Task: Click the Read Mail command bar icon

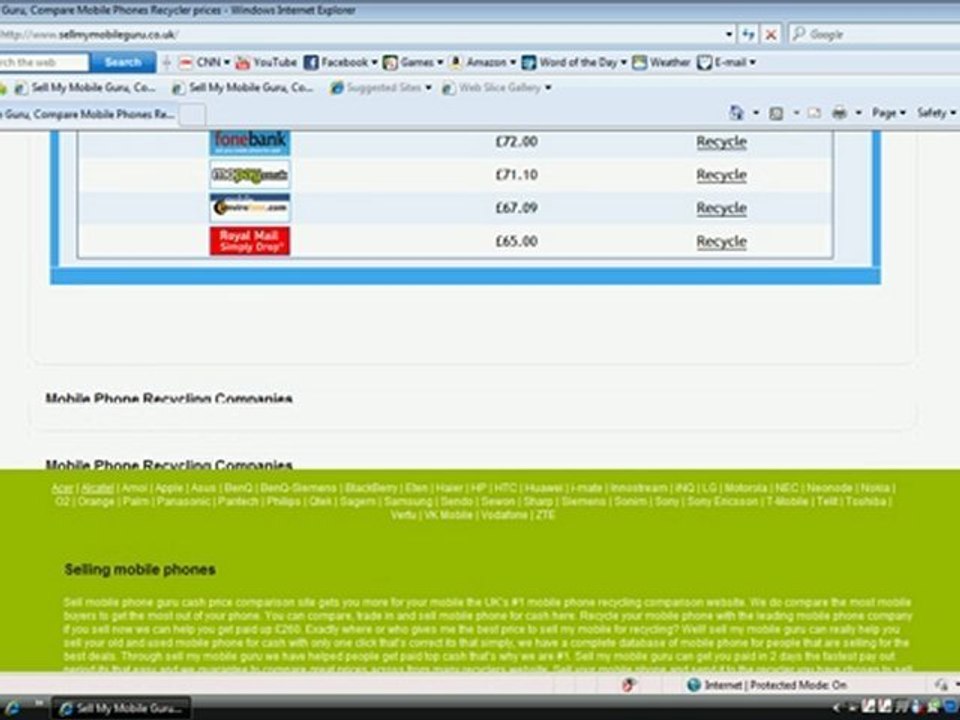Action: tap(814, 113)
